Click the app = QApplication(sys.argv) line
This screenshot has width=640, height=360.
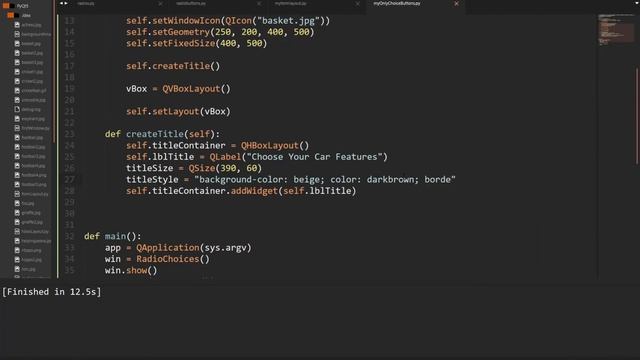(178, 248)
